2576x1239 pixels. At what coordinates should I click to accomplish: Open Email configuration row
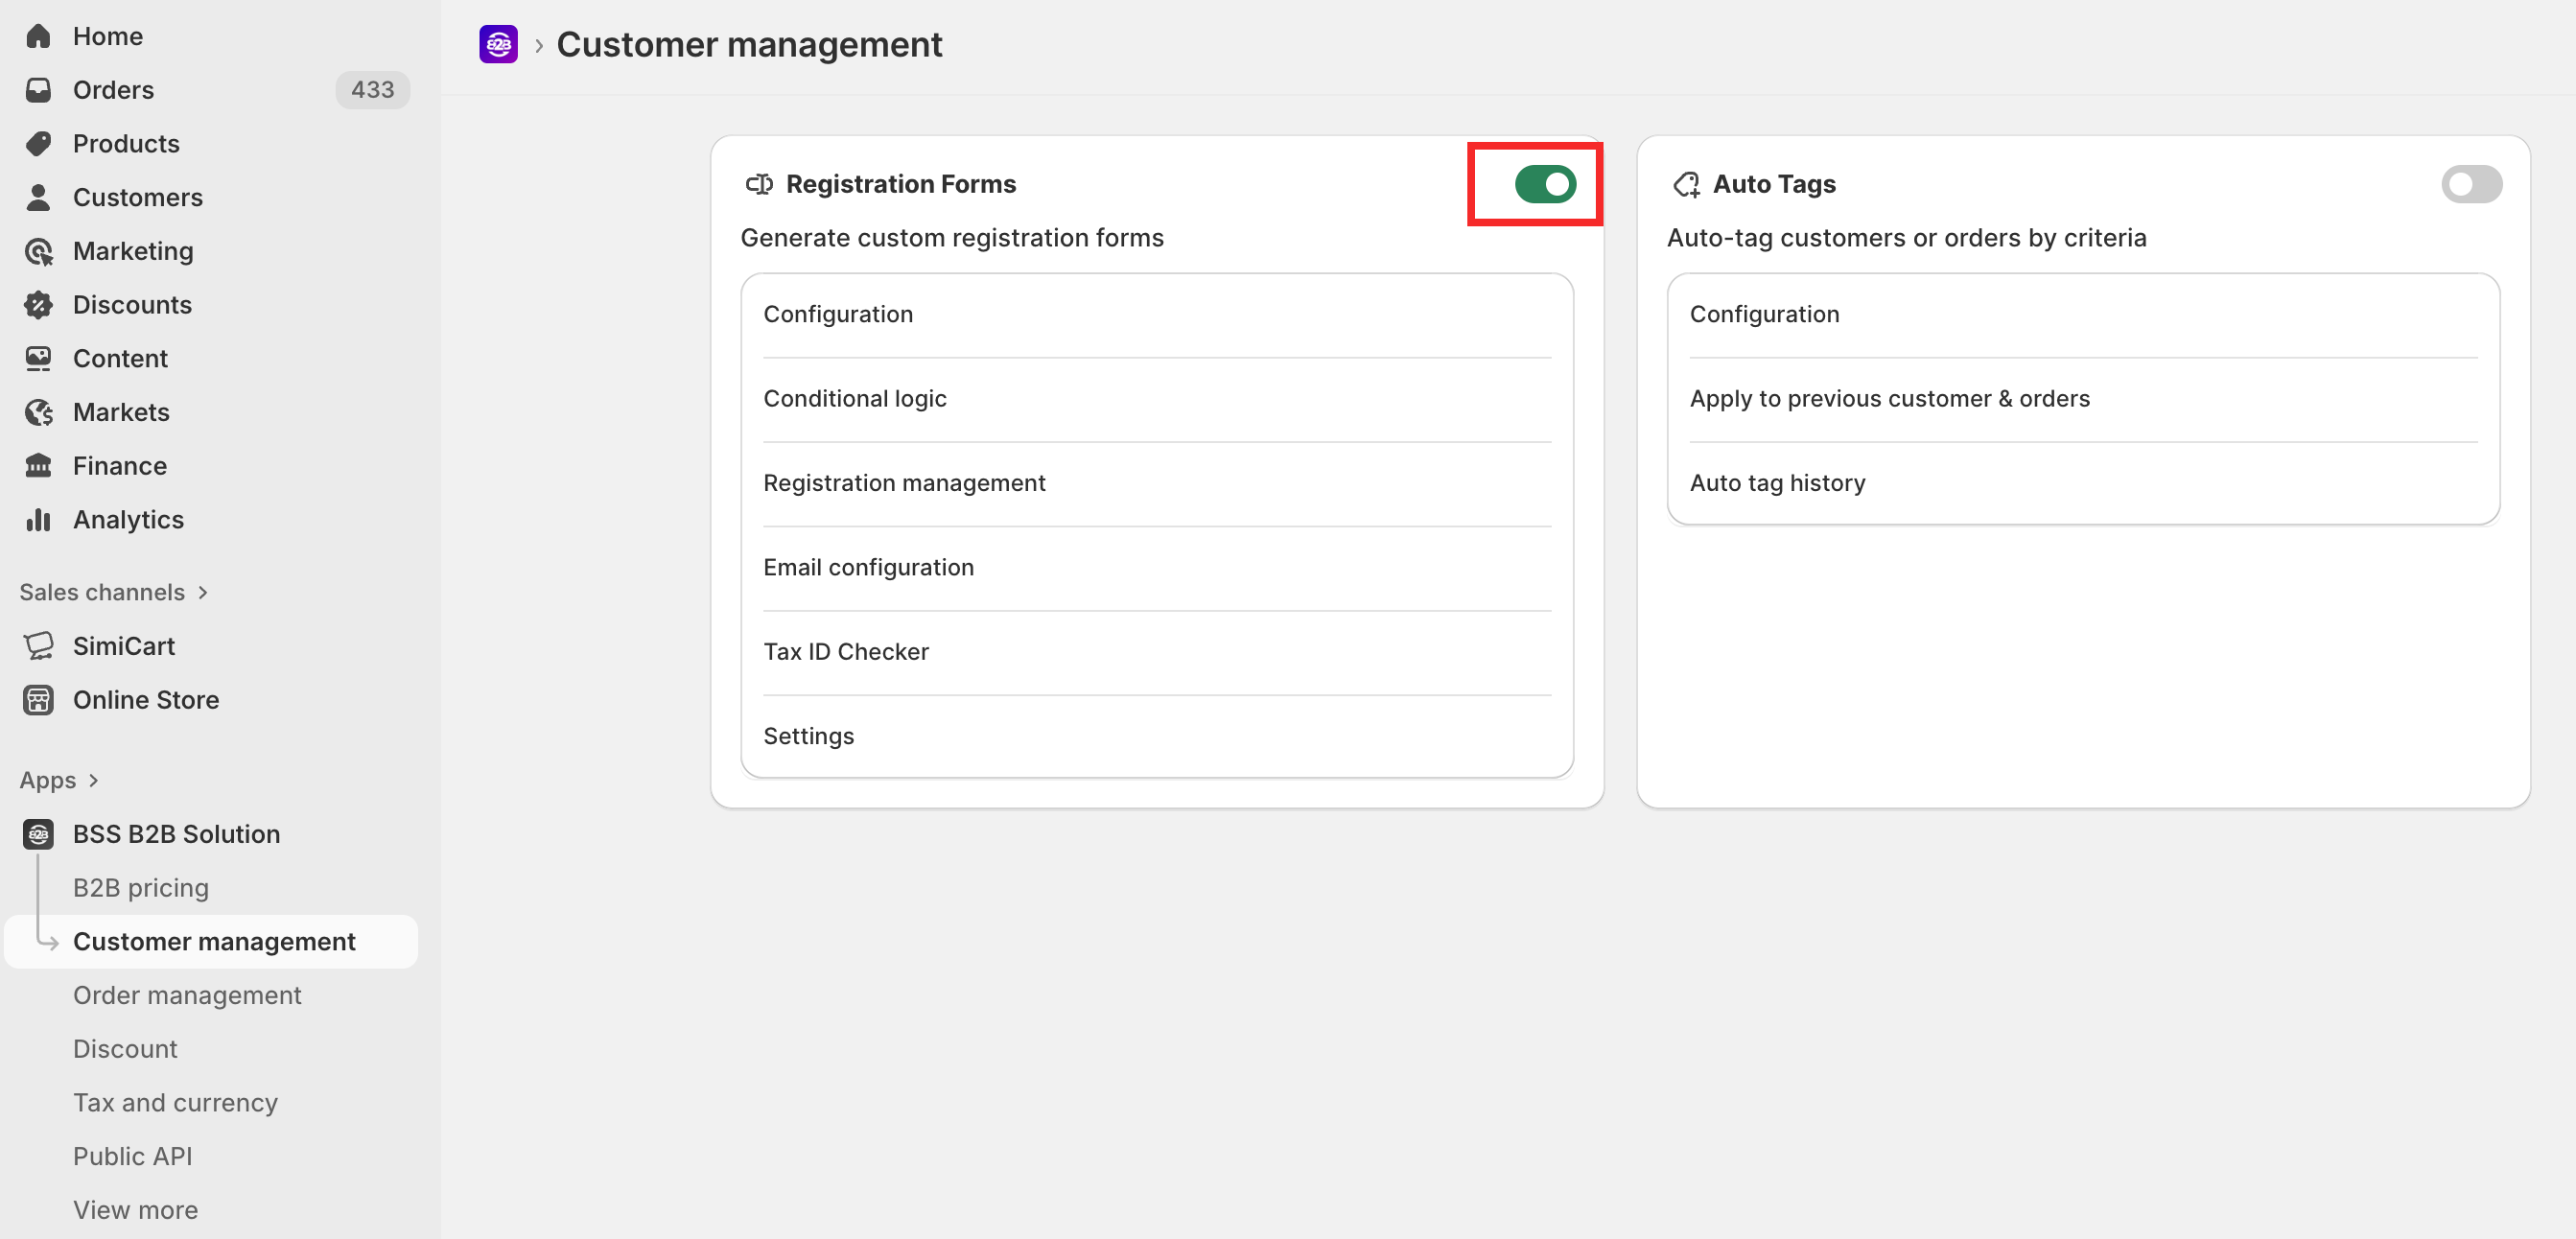[x=868, y=567]
